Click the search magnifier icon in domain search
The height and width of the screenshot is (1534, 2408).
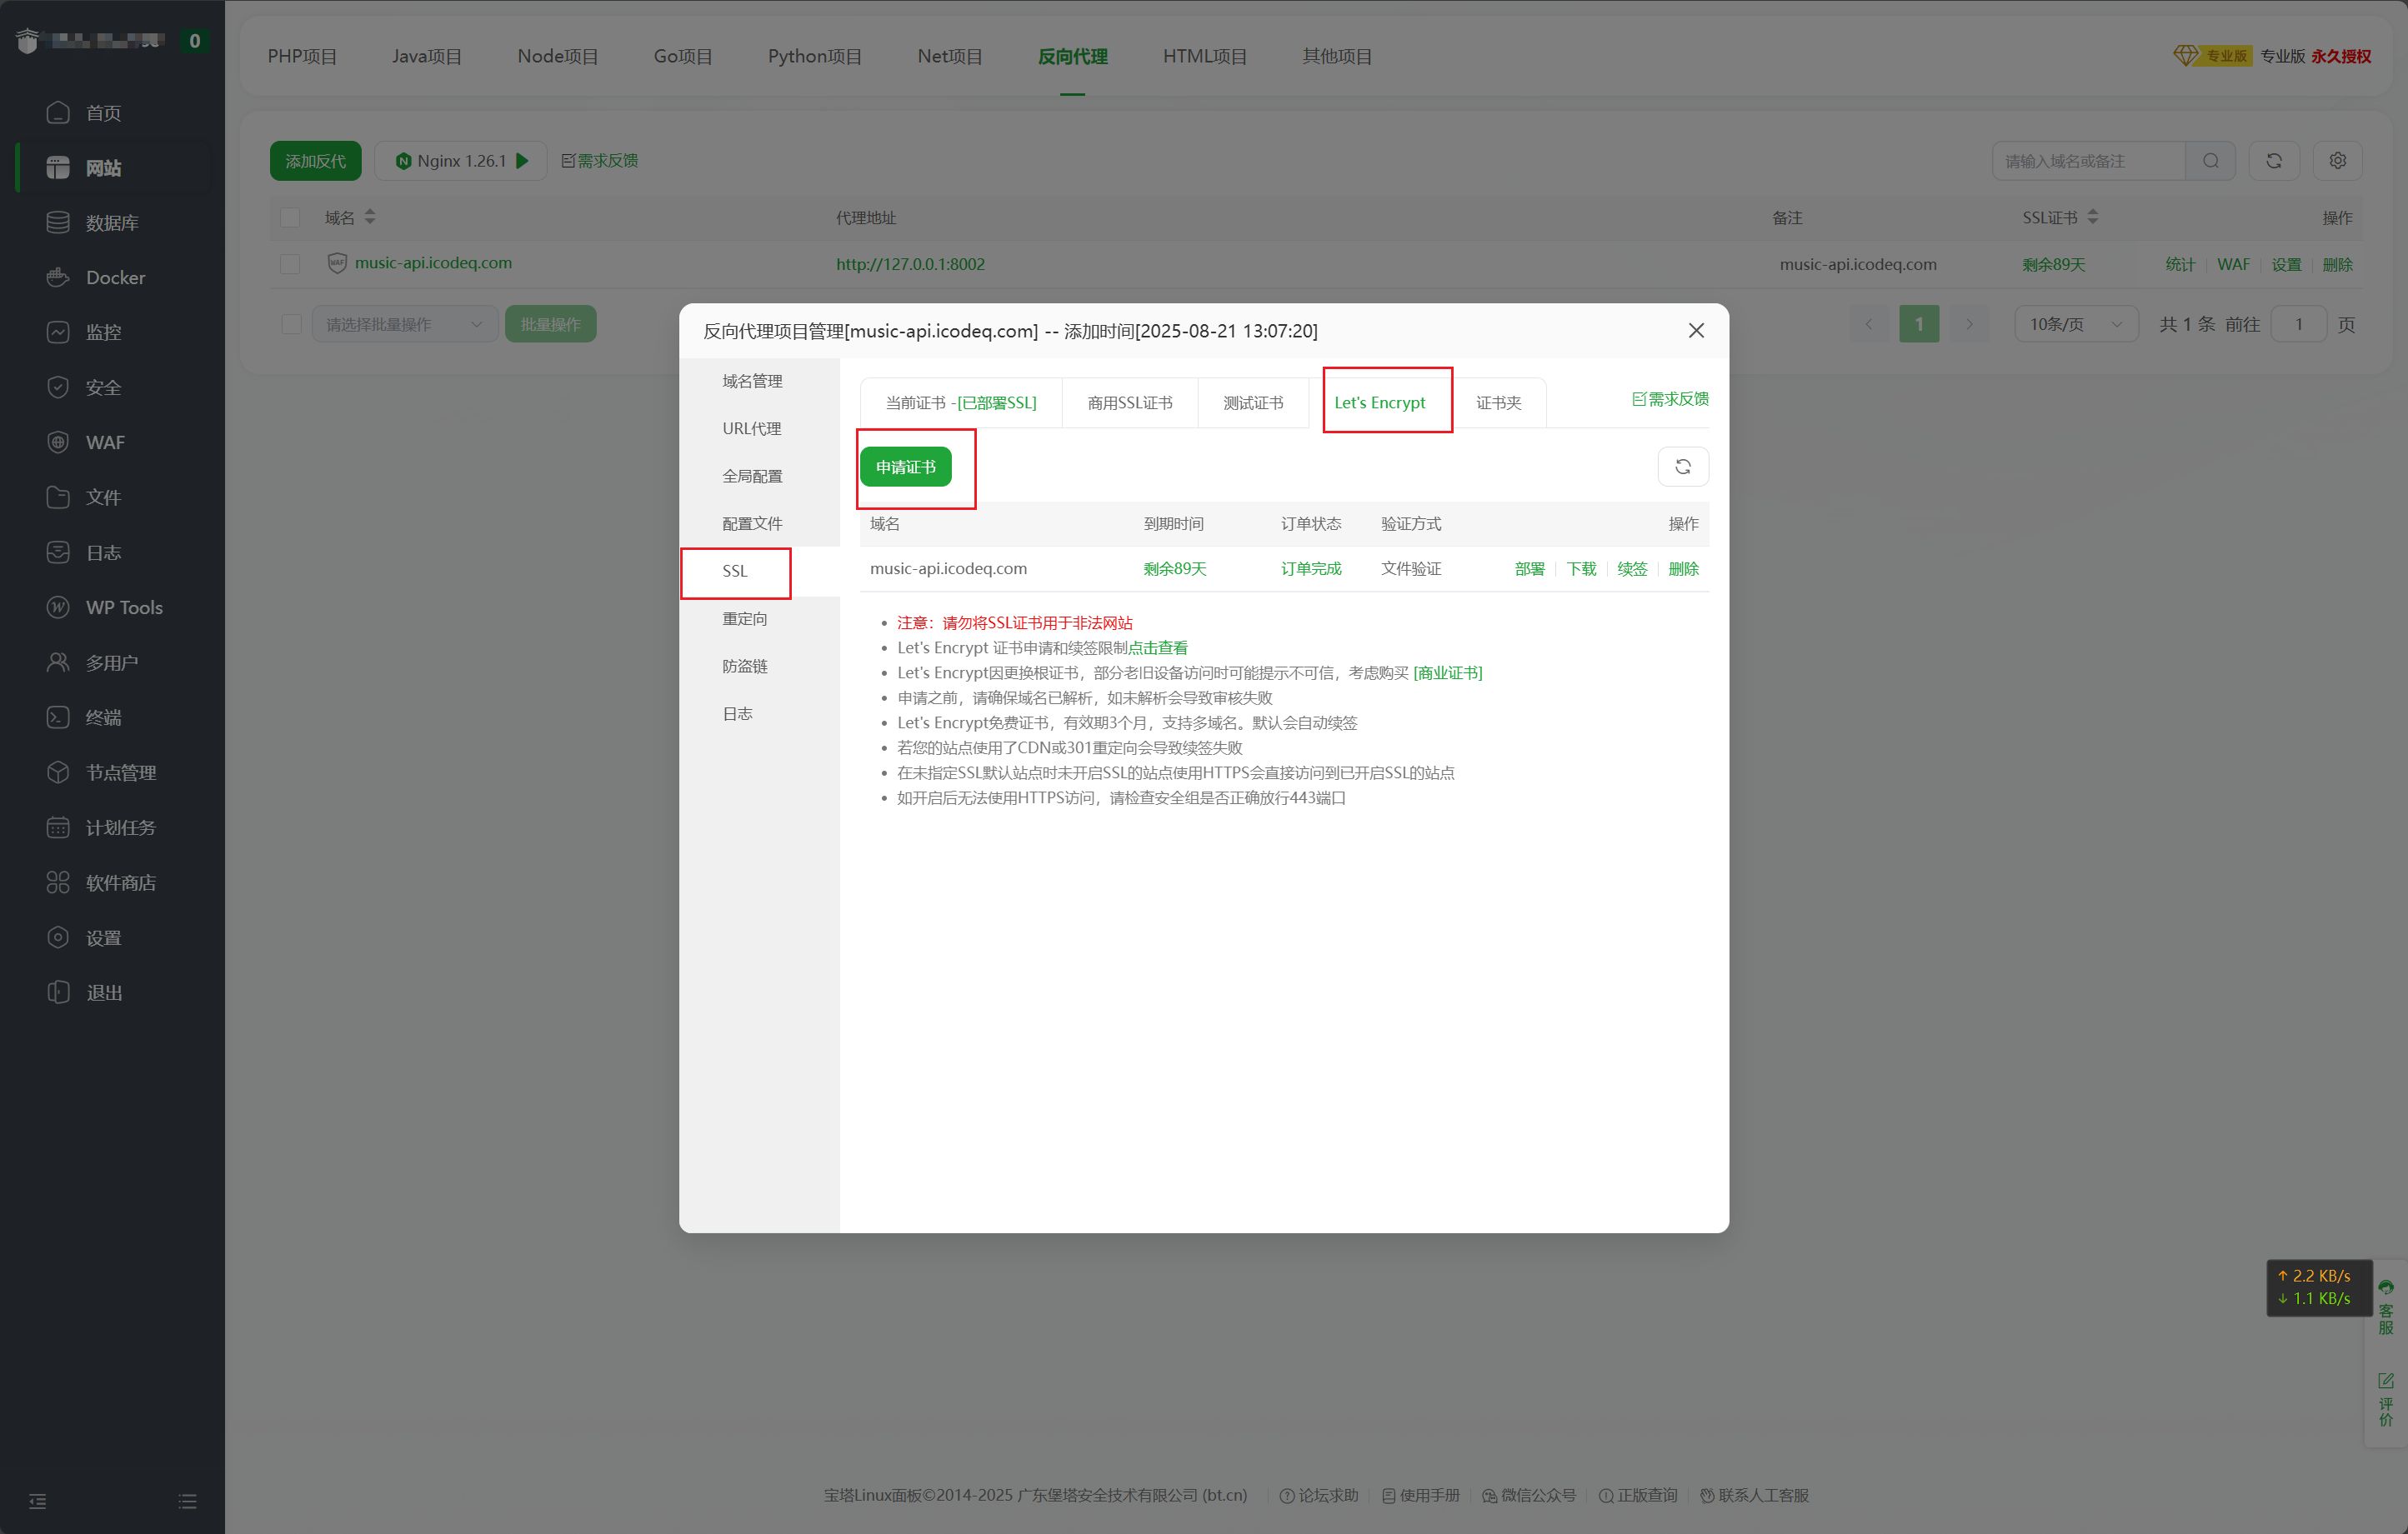coord(2211,161)
